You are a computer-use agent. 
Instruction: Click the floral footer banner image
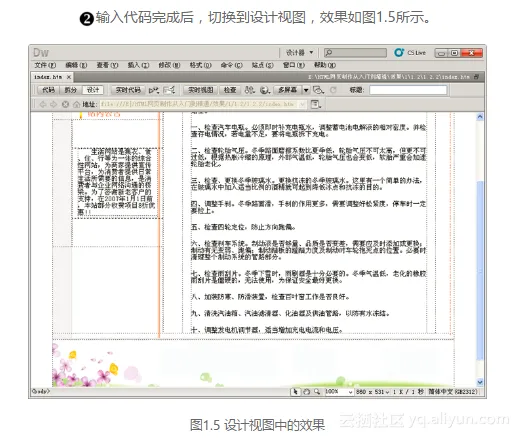click(x=253, y=363)
